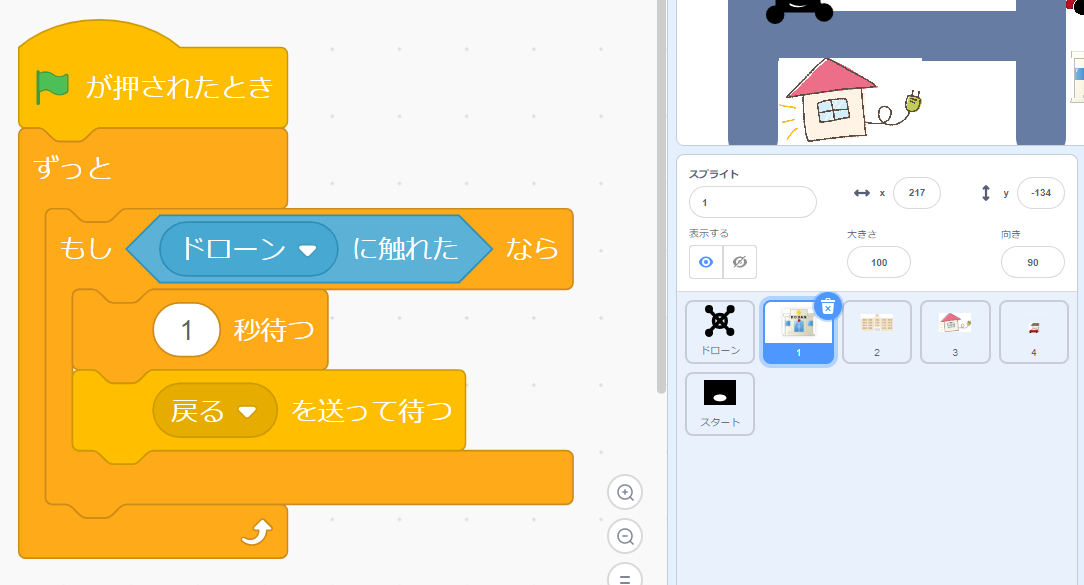Image resolution: width=1084 pixels, height=585 pixels.
Task: Select sprite 2 school building thumbnail
Action: point(877,331)
